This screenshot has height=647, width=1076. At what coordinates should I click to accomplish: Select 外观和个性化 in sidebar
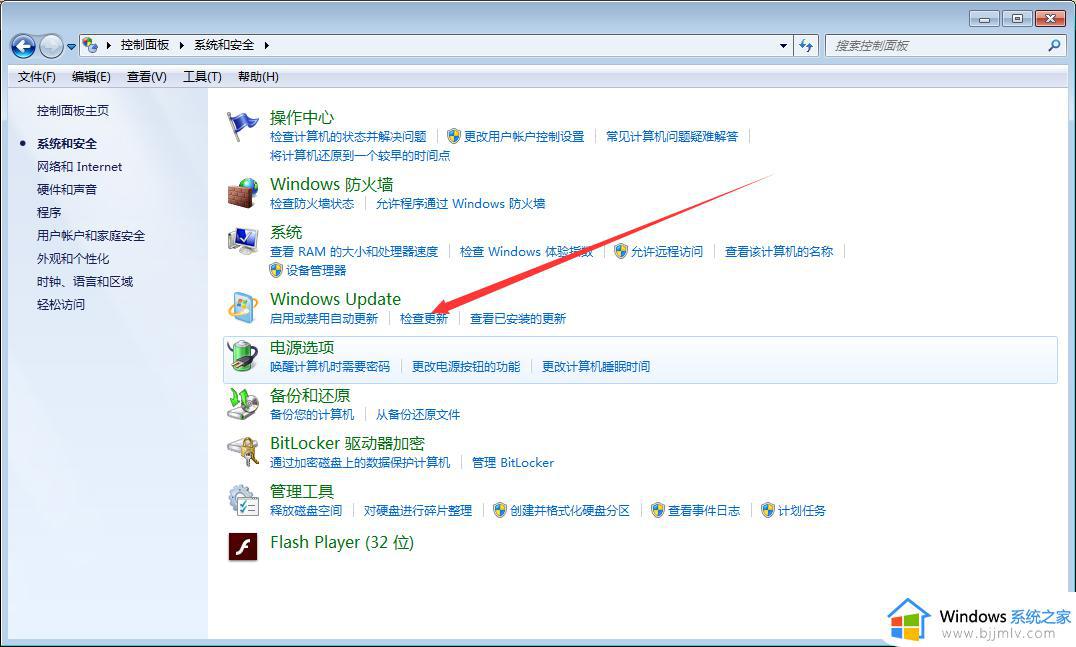point(73,259)
